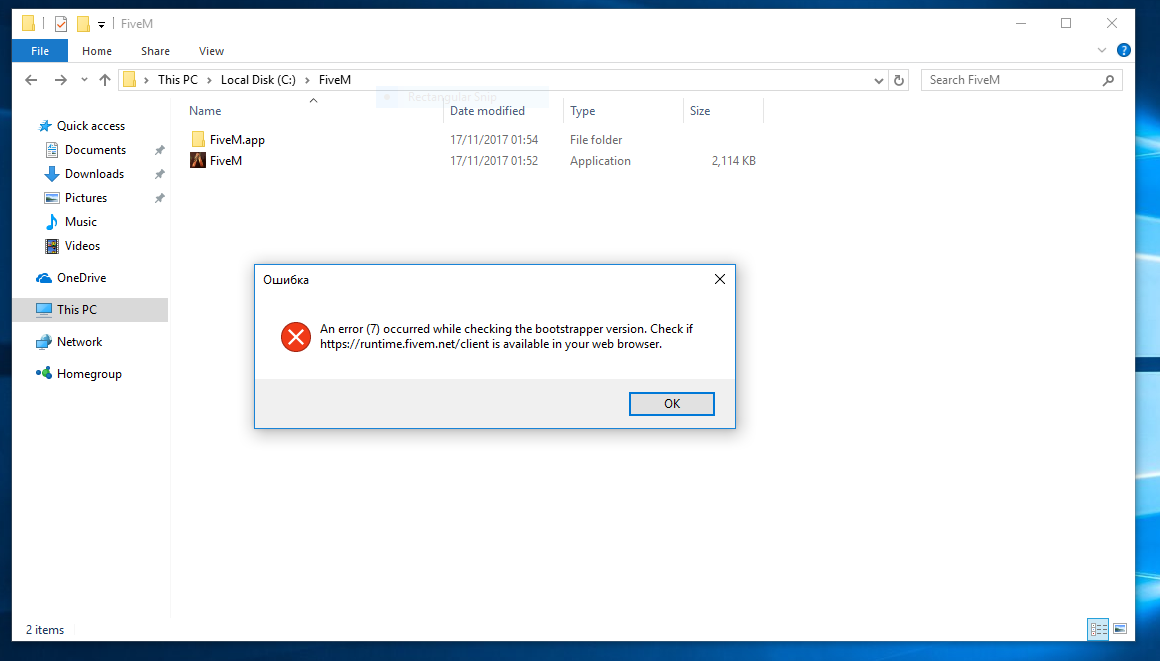Sort files by Date modified column
Viewport: 1160px width, 661px height.
click(488, 111)
